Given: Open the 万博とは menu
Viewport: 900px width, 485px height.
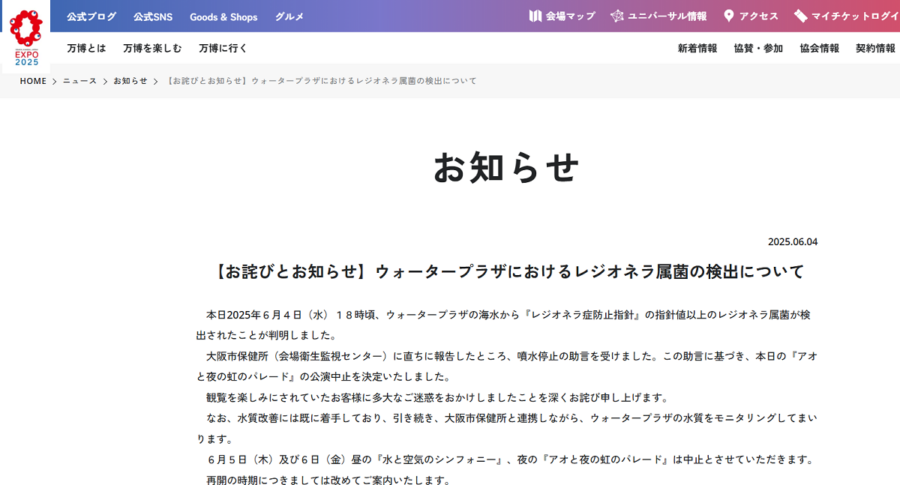Looking at the screenshot, I should coord(86,48).
